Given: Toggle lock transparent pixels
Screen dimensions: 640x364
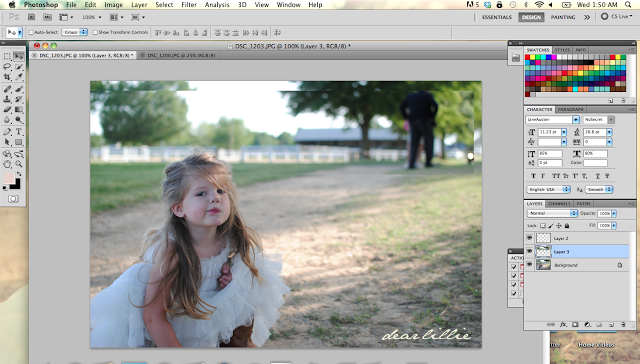Looking at the screenshot, I should pos(543,225).
